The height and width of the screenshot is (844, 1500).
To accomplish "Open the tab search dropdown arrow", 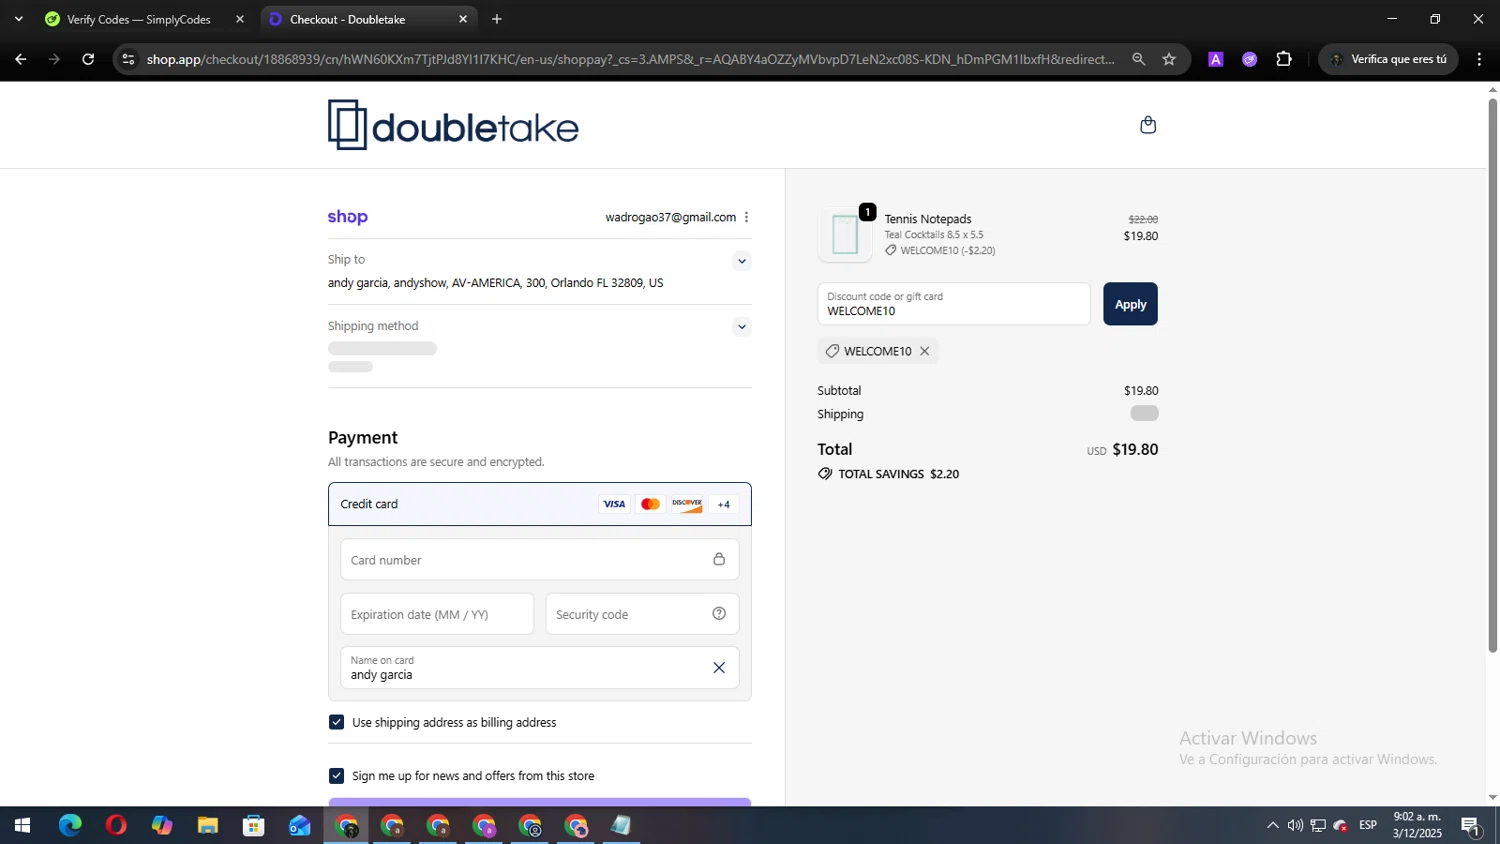I will (18, 19).
